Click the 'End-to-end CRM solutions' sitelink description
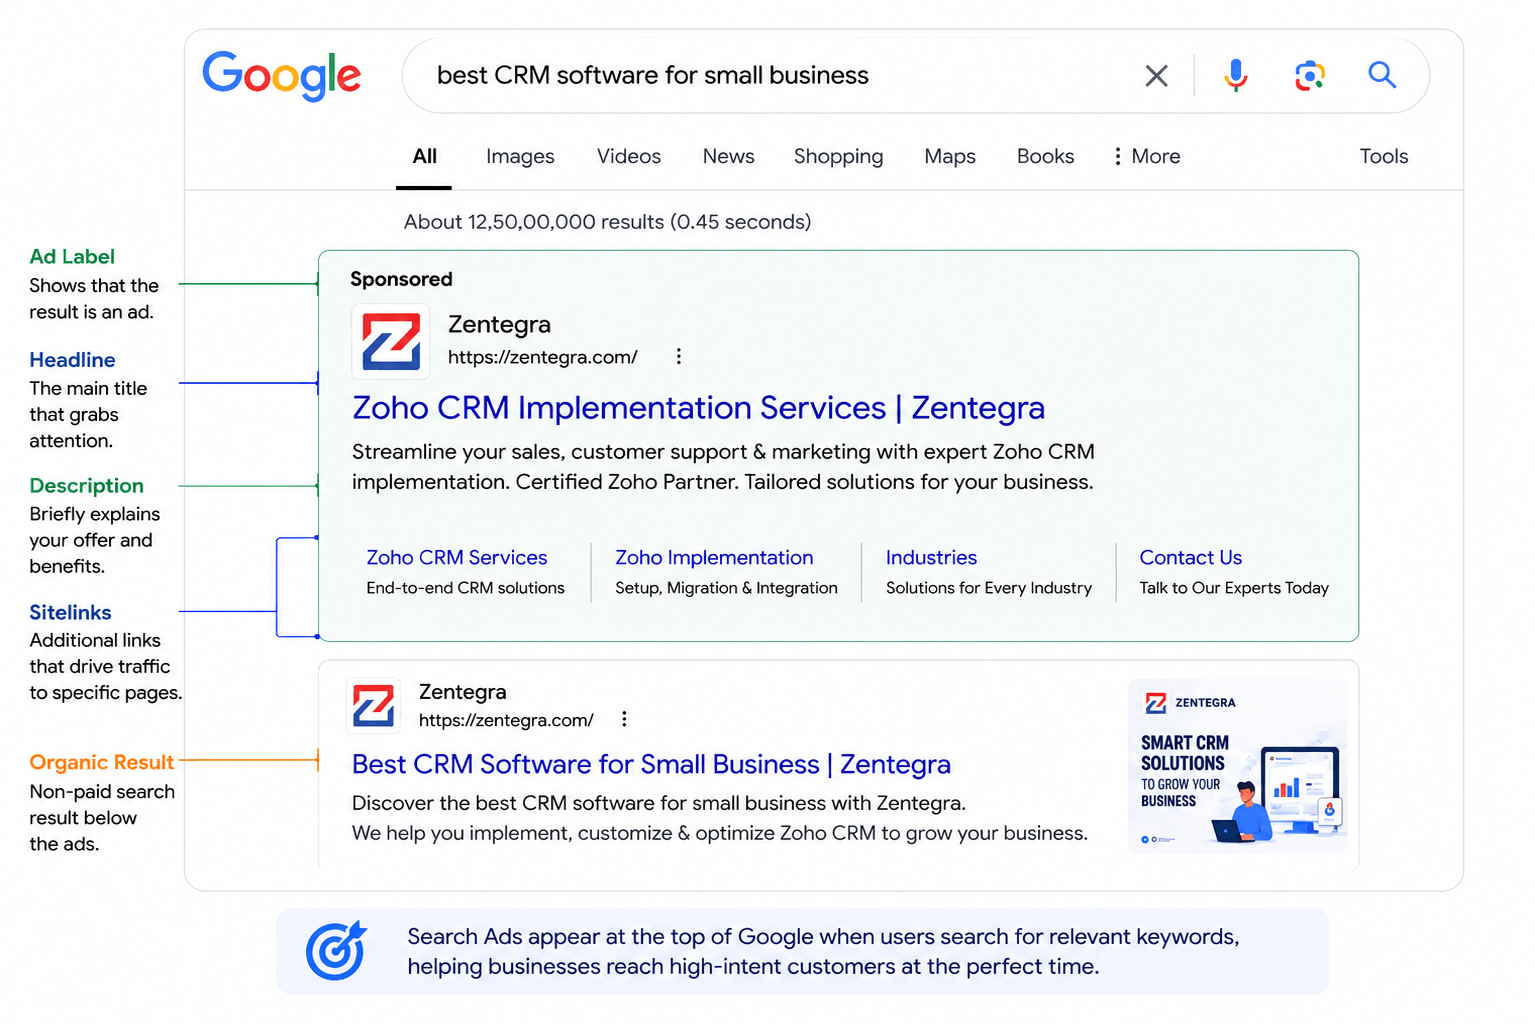The image size is (1535, 1024). [465, 588]
